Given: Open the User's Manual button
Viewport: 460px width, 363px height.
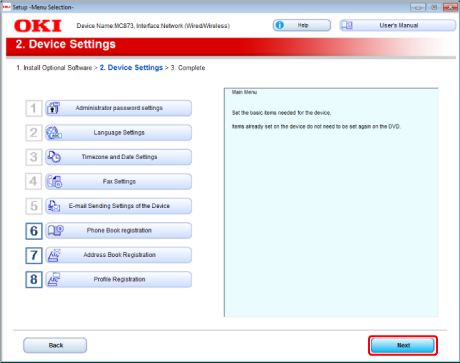Looking at the screenshot, I should click(398, 25).
